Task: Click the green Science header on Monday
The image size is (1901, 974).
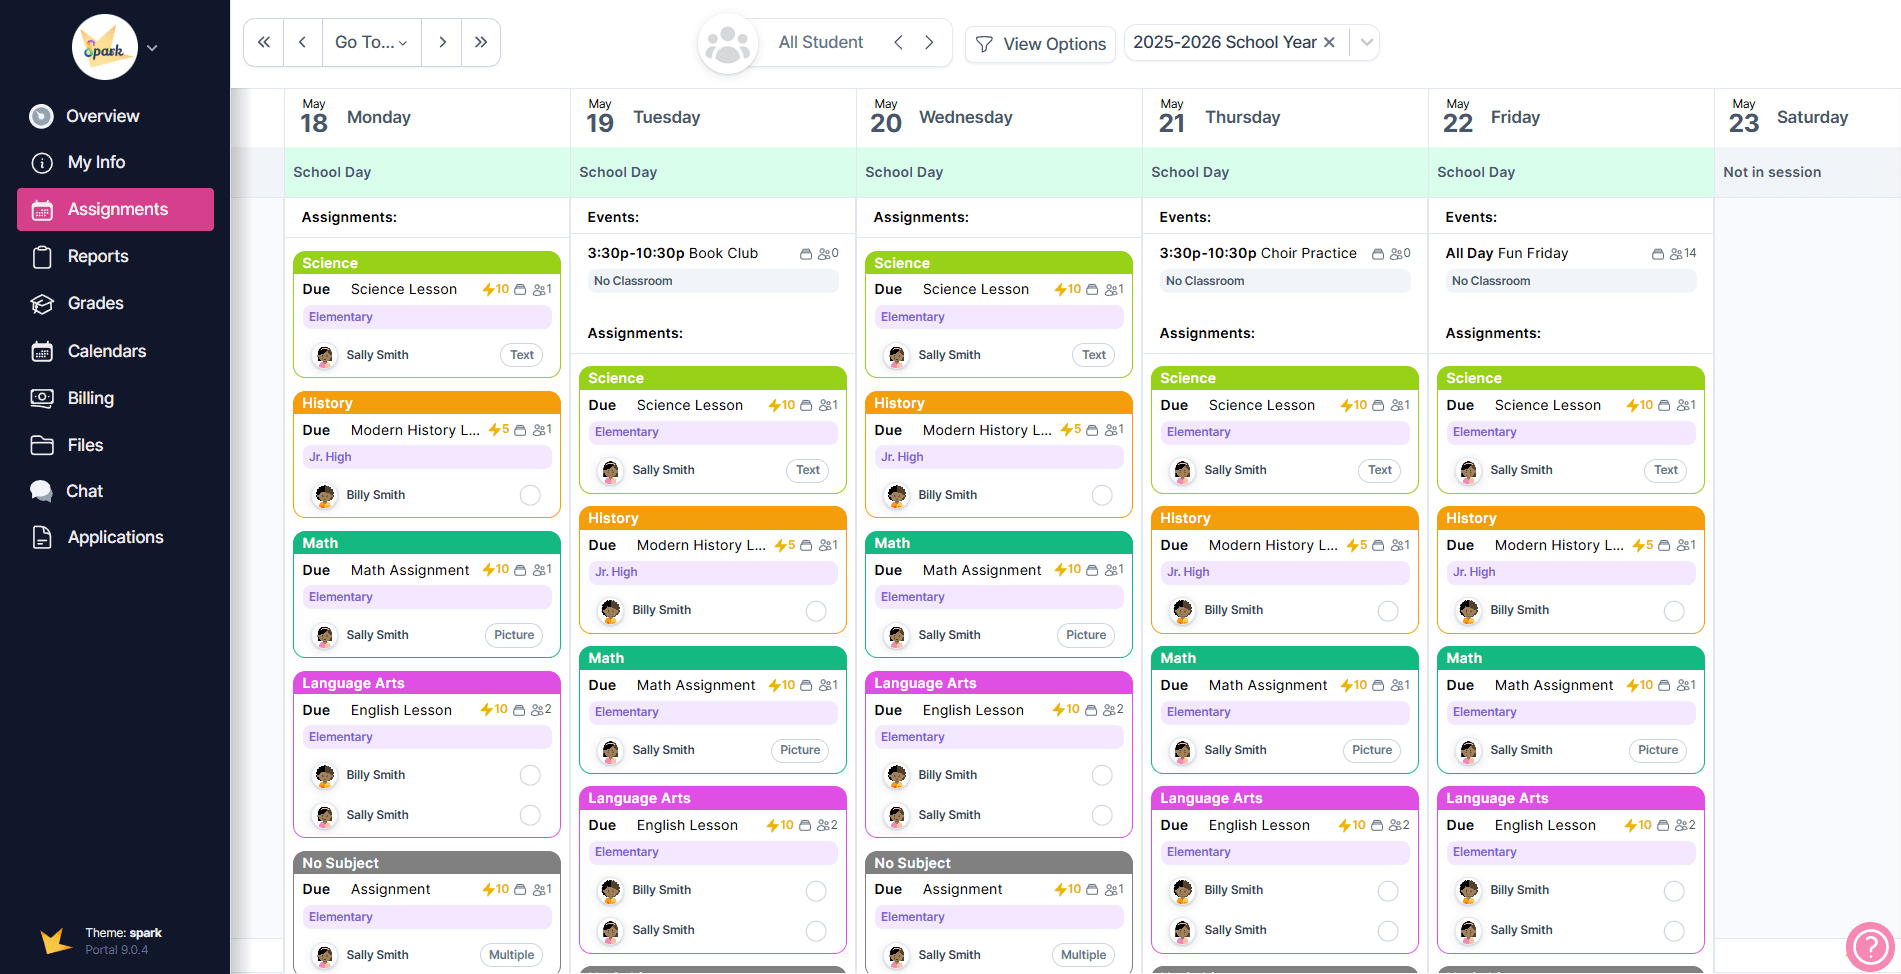Action: pos(427,263)
